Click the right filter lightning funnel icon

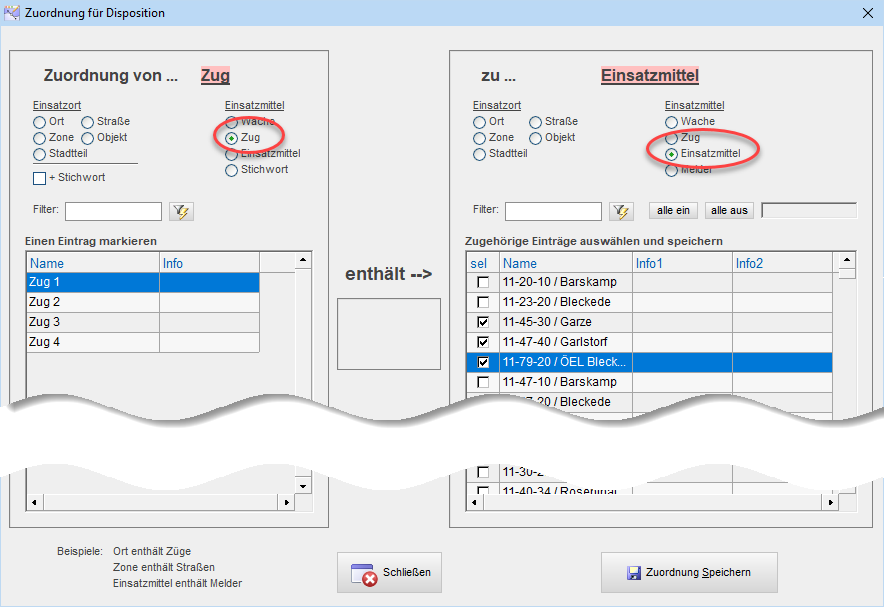point(621,211)
